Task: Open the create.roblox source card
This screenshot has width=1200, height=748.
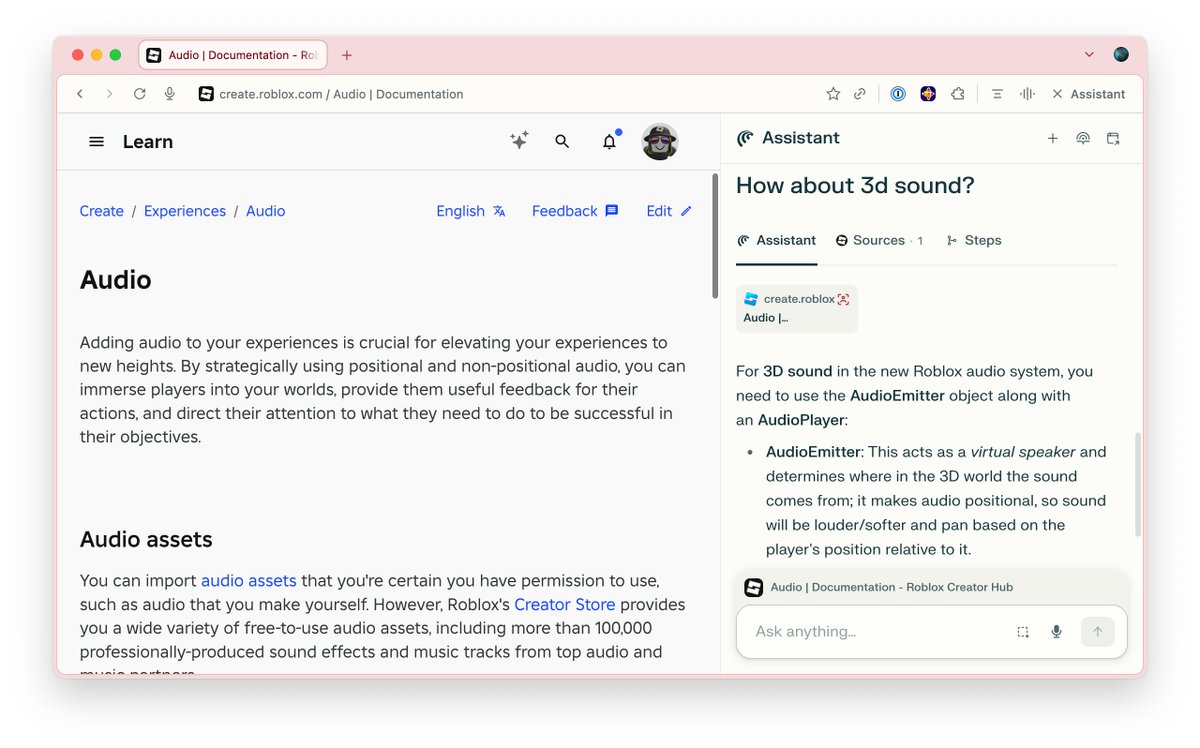Action: pos(797,308)
